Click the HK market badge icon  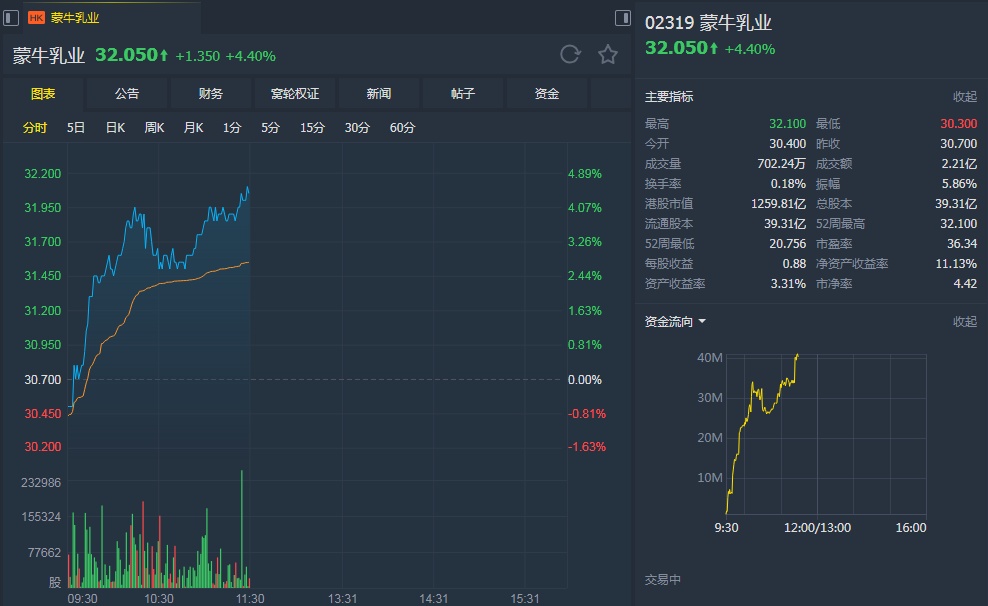pos(36,17)
